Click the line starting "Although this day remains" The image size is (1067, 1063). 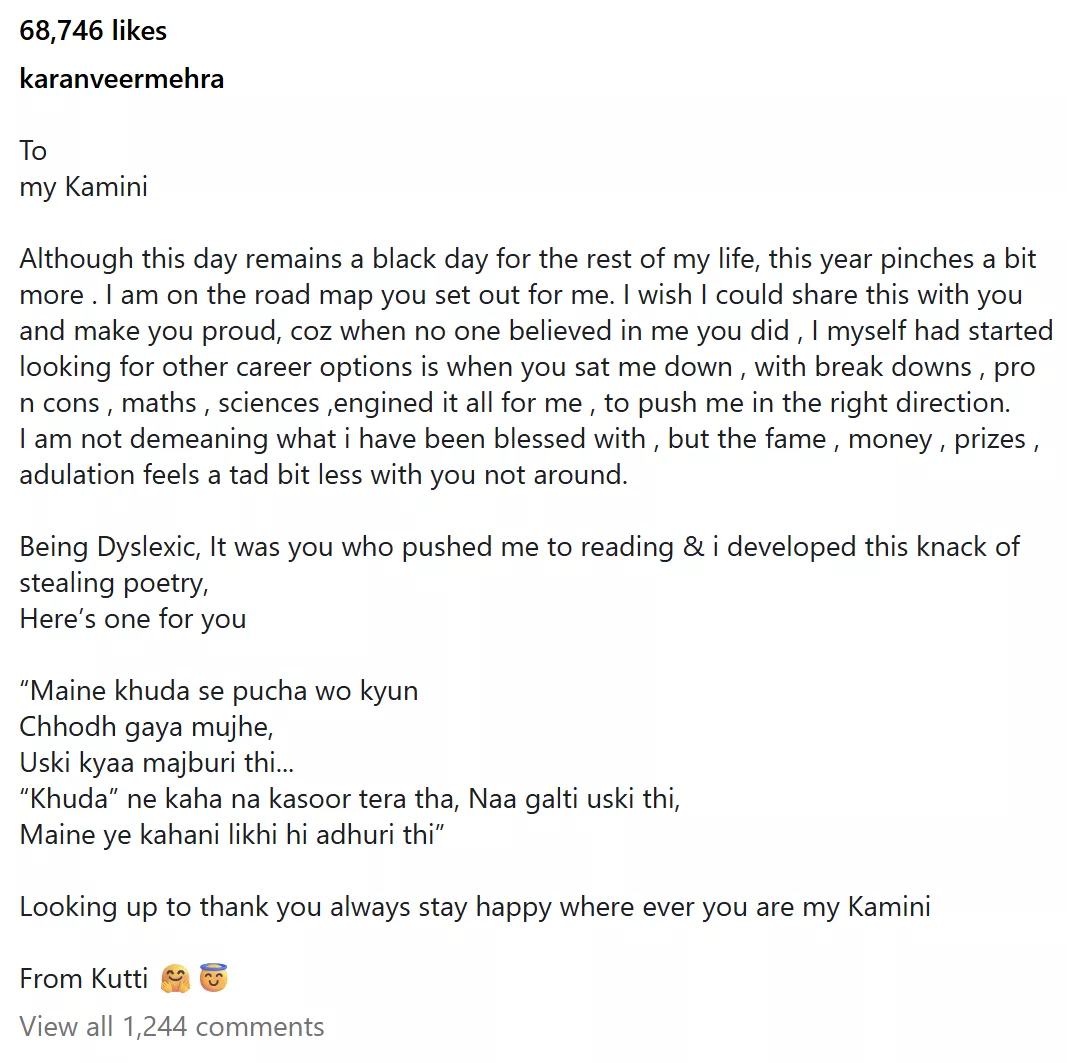528,259
